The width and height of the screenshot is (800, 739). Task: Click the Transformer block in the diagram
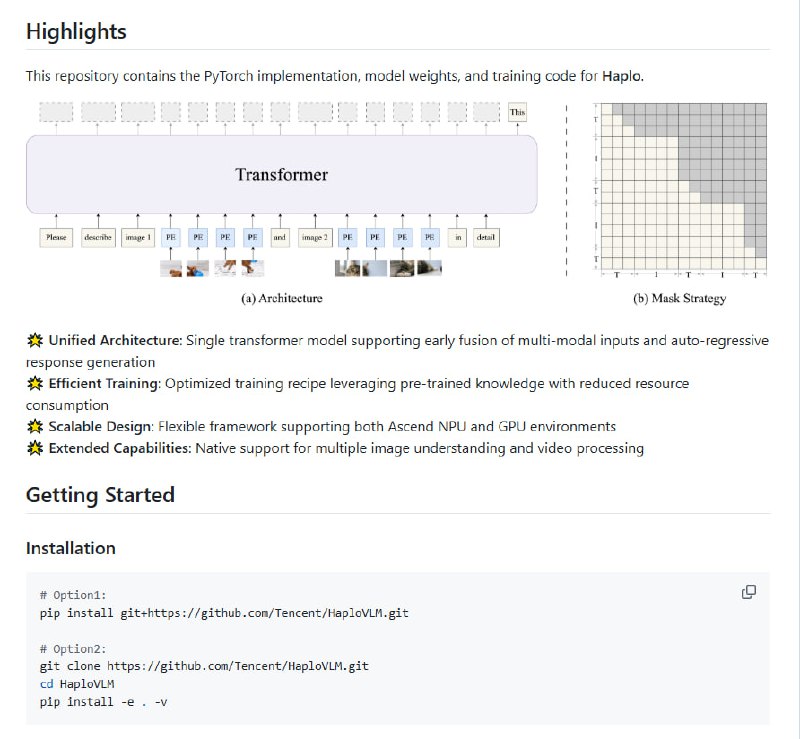[x=281, y=174]
